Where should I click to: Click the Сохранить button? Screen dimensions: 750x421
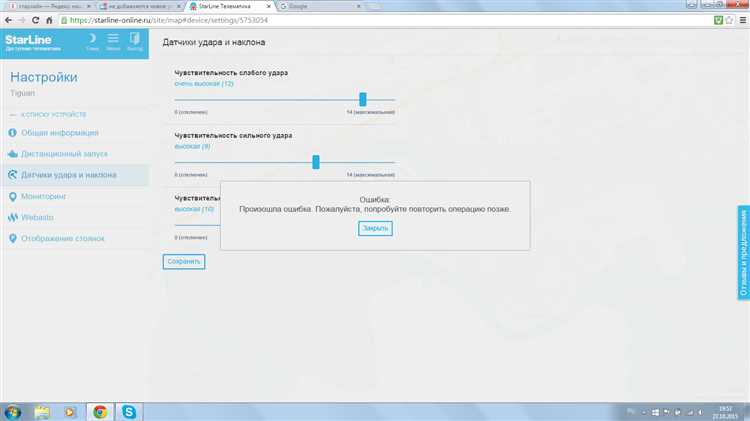[x=184, y=262]
